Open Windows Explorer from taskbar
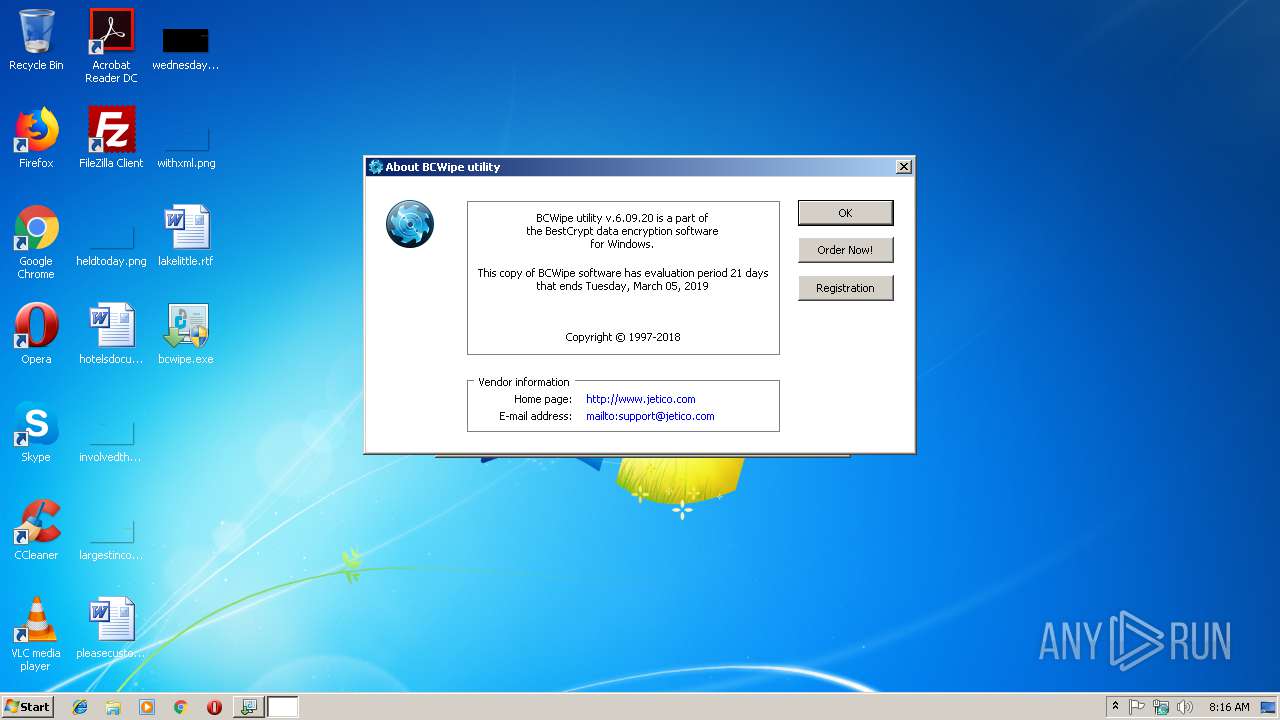Screen dimensions: 1280x720 pyautogui.click(x=113, y=707)
